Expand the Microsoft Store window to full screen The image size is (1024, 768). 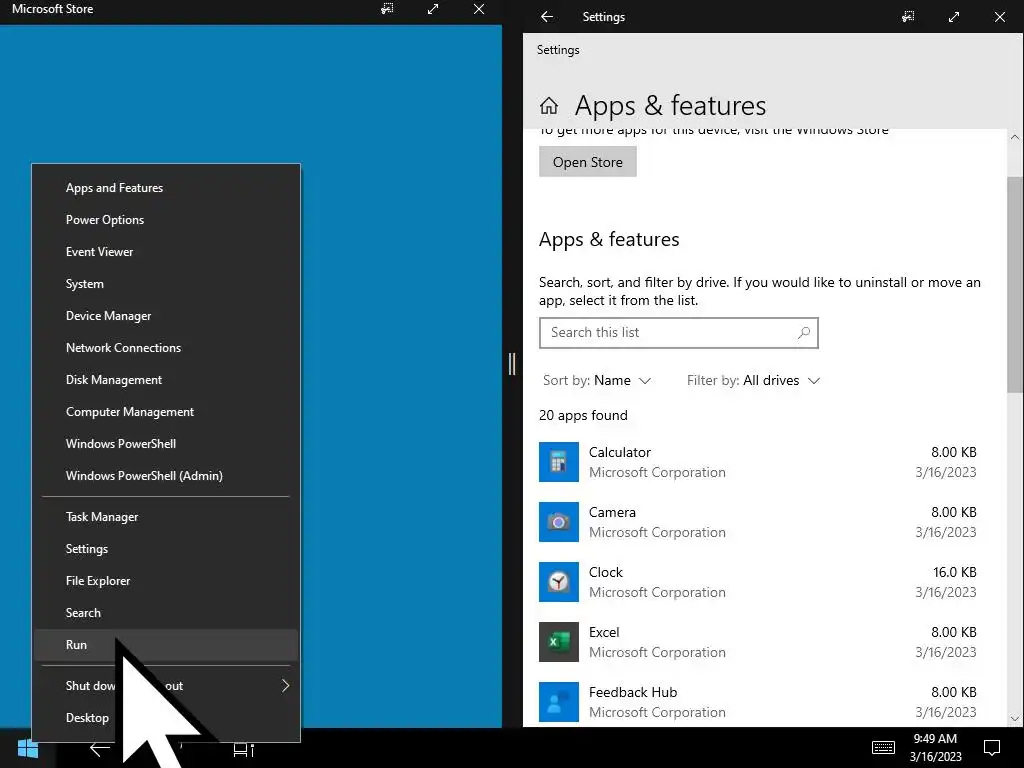(432, 9)
